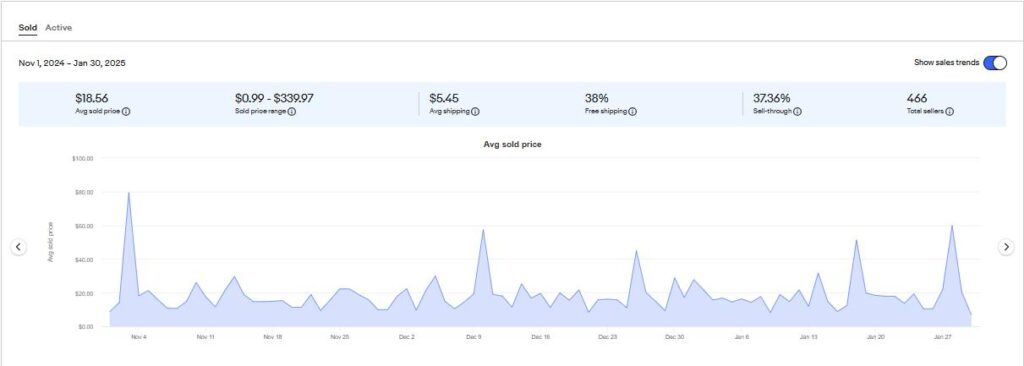Click the $0.00 y-axis label
The width and height of the screenshot is (1024, 366).
coord(86,327)
